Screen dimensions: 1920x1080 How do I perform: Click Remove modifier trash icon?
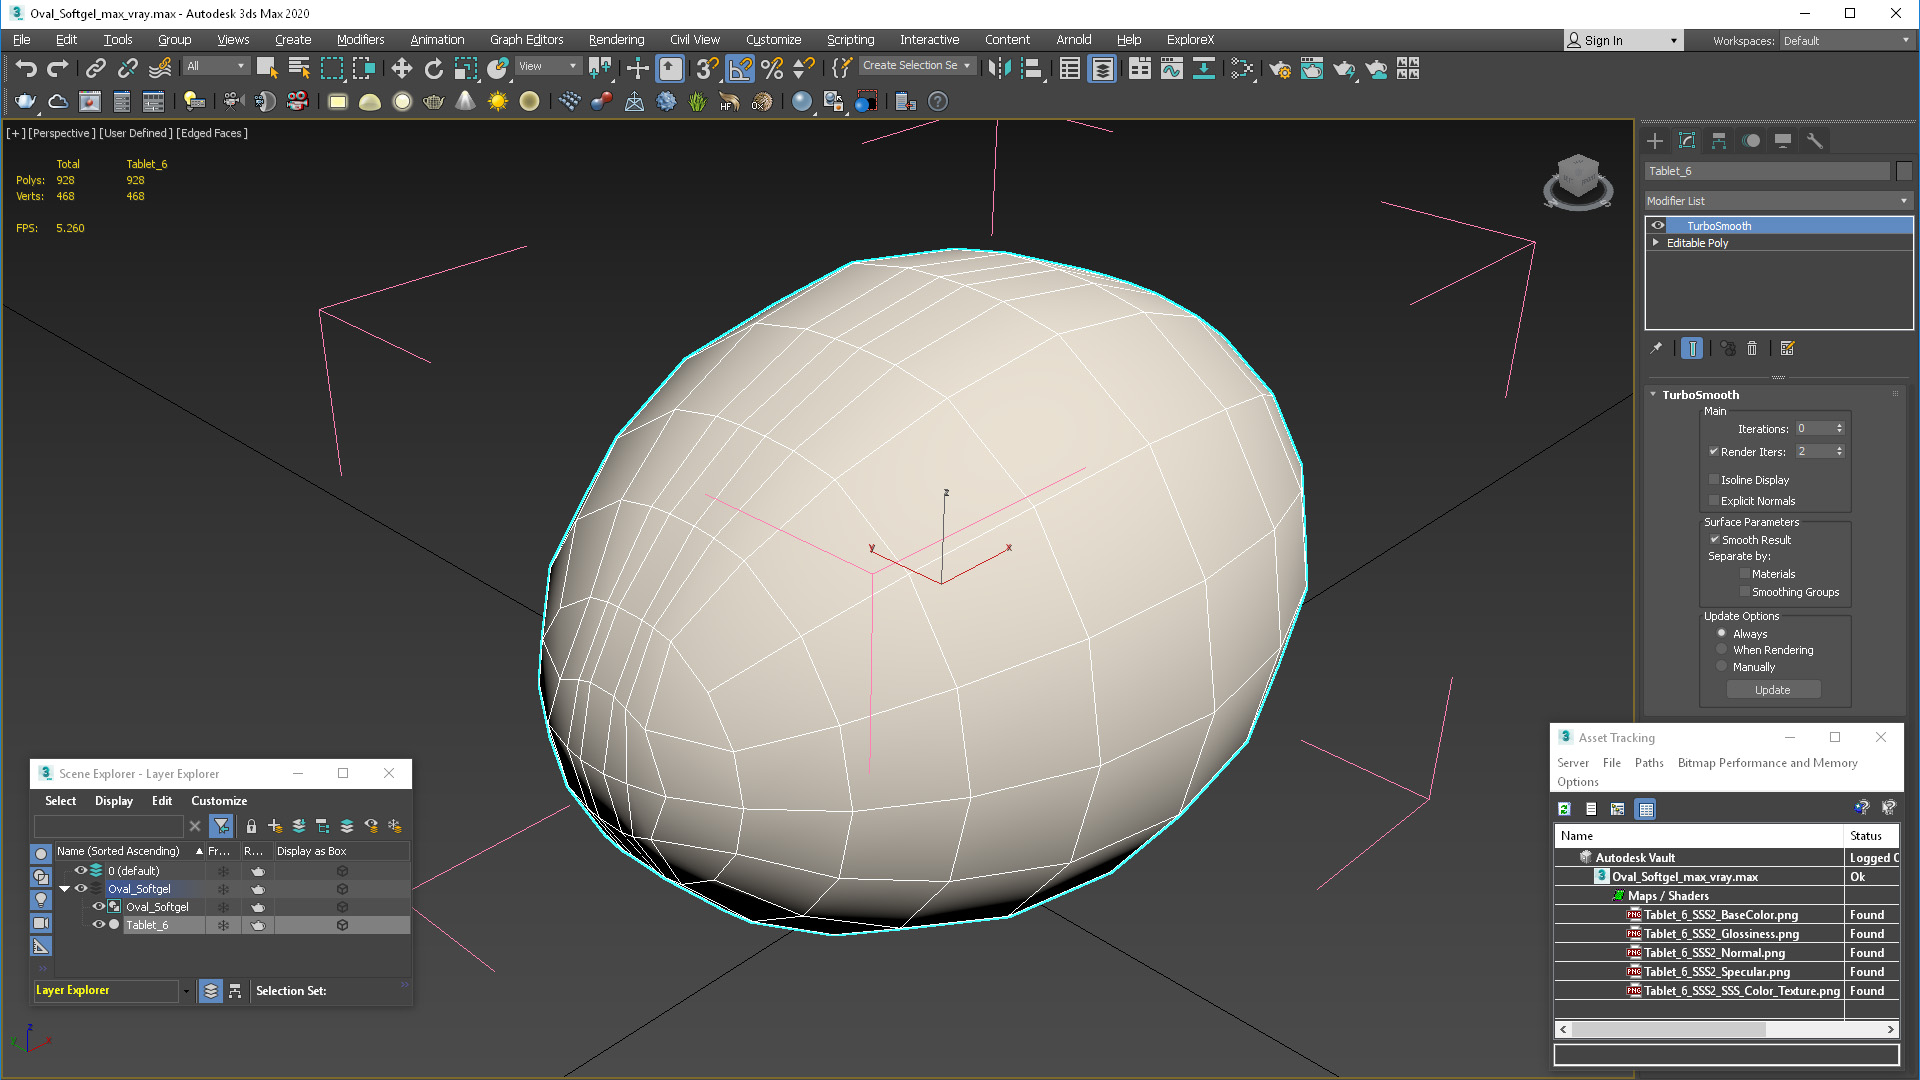coord(1752,348)
